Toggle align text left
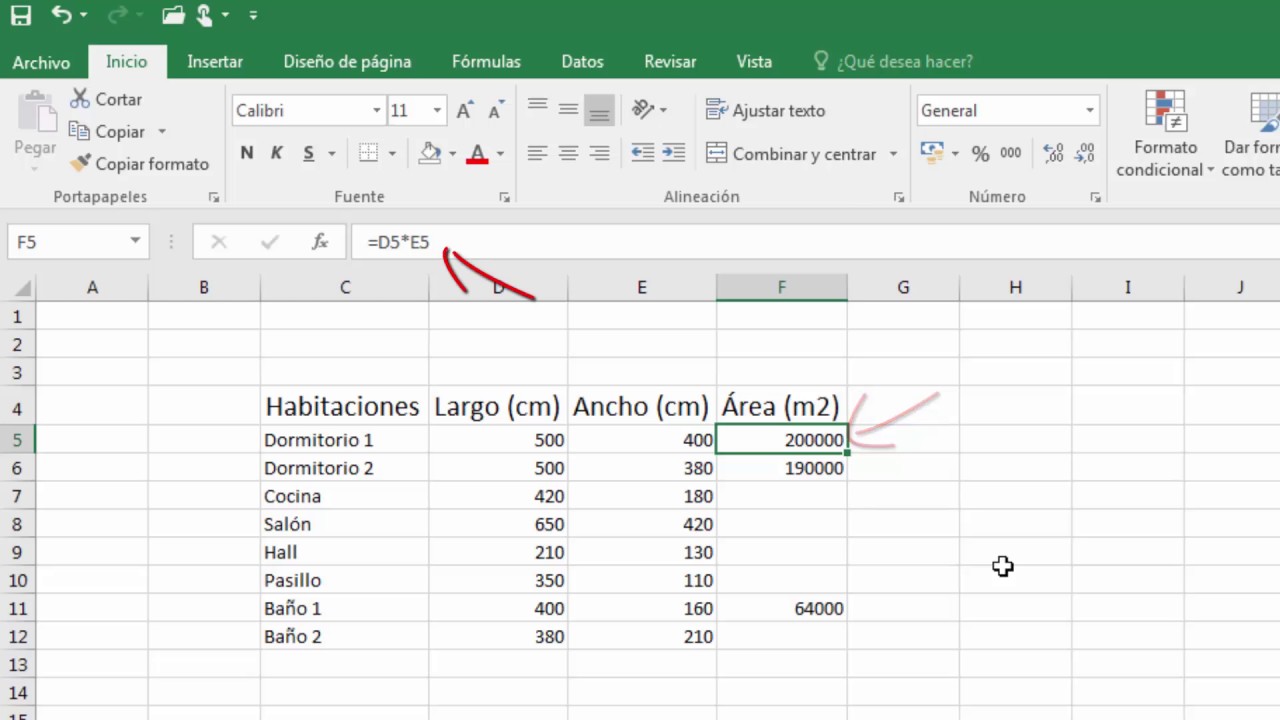Viewport: 1280px width, 720px height. tap(537, 153)
